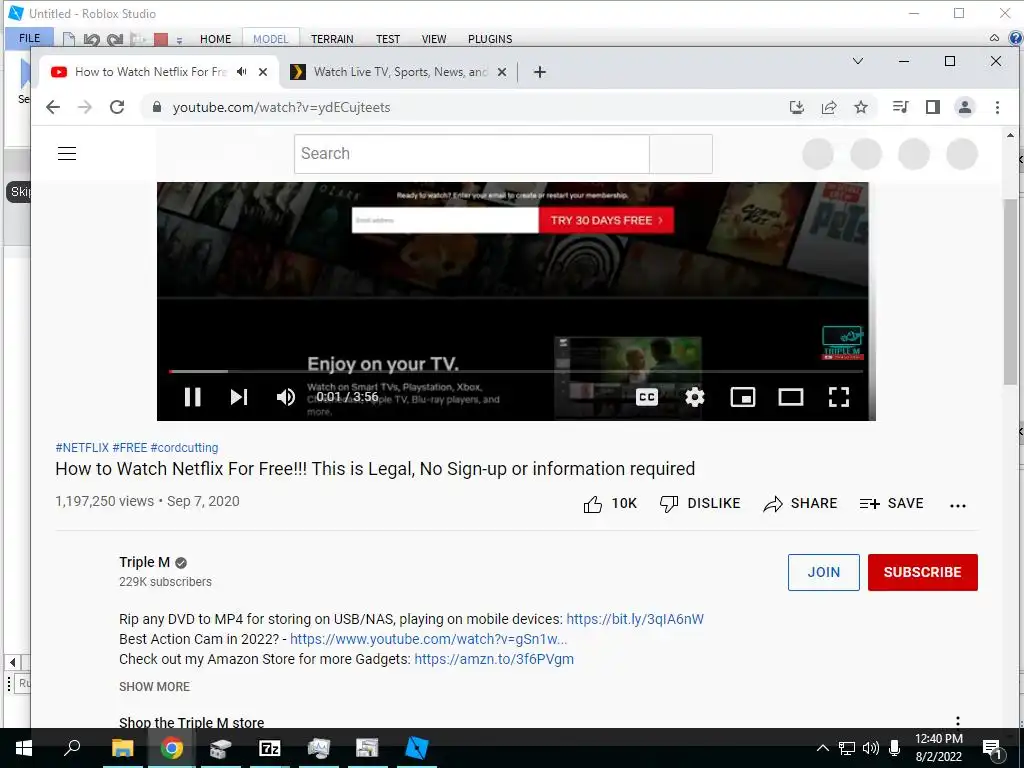Click the page vertical scrollbar
Screen dimensions: 1024x768
point(1010,291)
